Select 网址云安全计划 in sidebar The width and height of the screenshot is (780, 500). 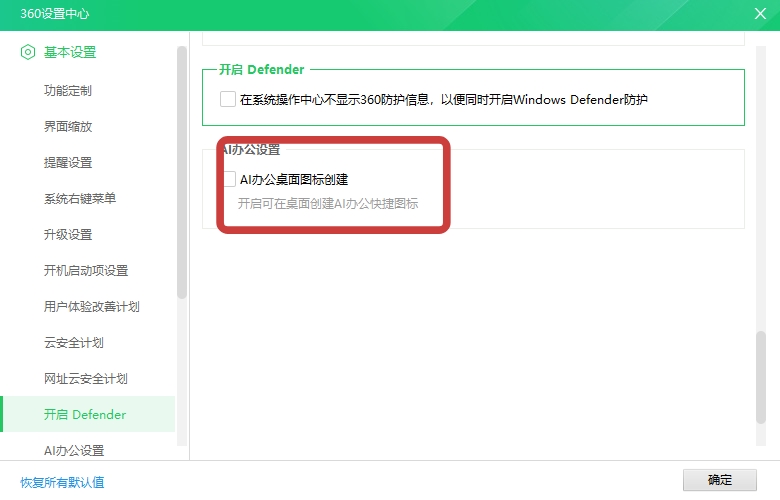(x=86, y=379)
